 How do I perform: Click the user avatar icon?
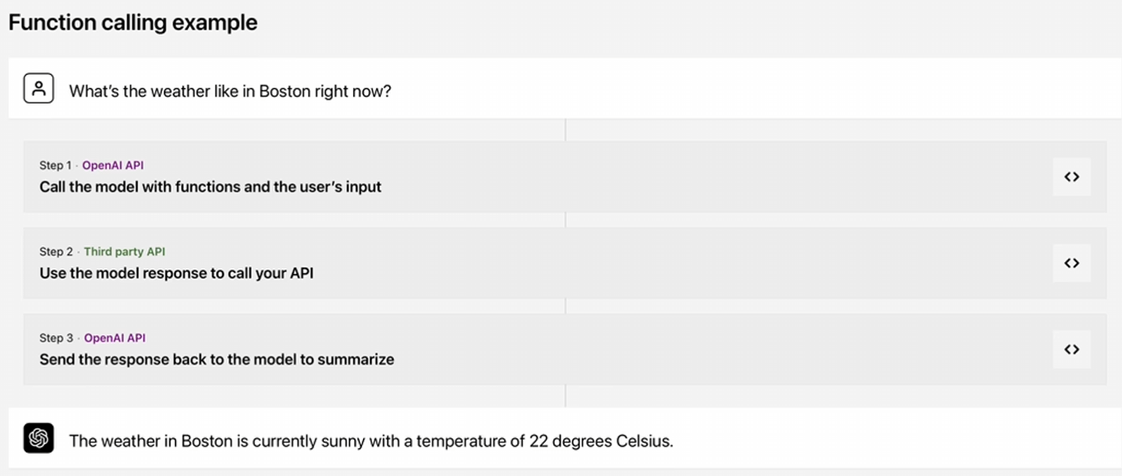point(39,89)
